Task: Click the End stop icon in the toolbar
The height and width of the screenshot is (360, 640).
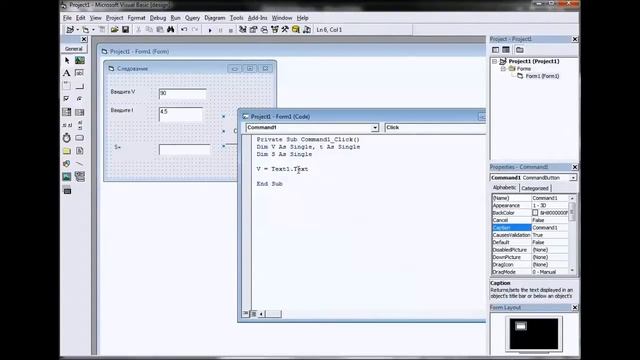Action: pos(231,30)
